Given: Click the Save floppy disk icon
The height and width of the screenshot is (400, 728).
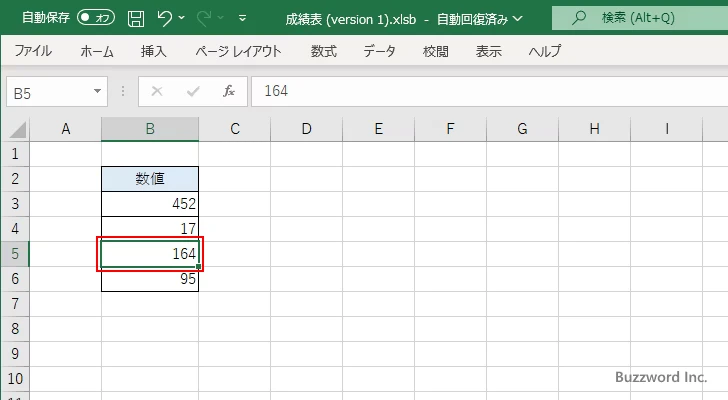Looking at the screenshot, I should click(136, 19).
